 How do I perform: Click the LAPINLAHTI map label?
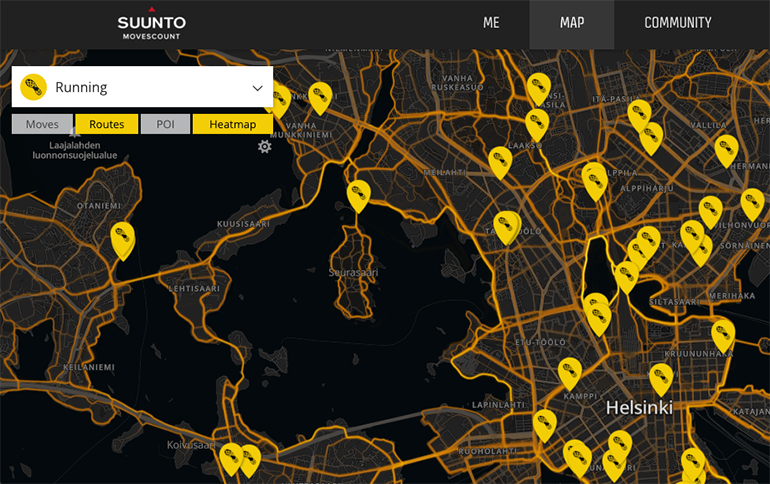[x=498, y=405]
